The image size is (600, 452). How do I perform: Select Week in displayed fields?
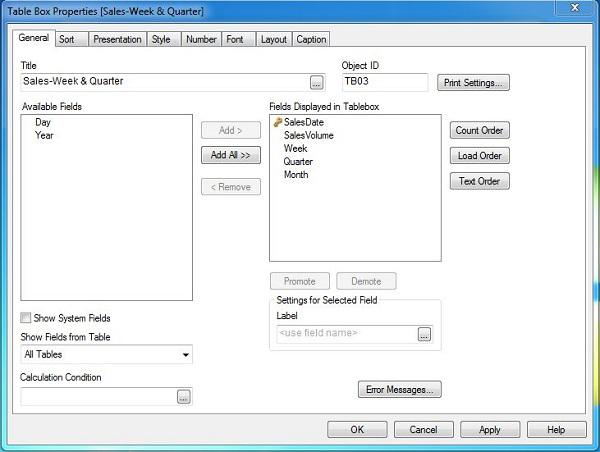(x=295, y=148)
